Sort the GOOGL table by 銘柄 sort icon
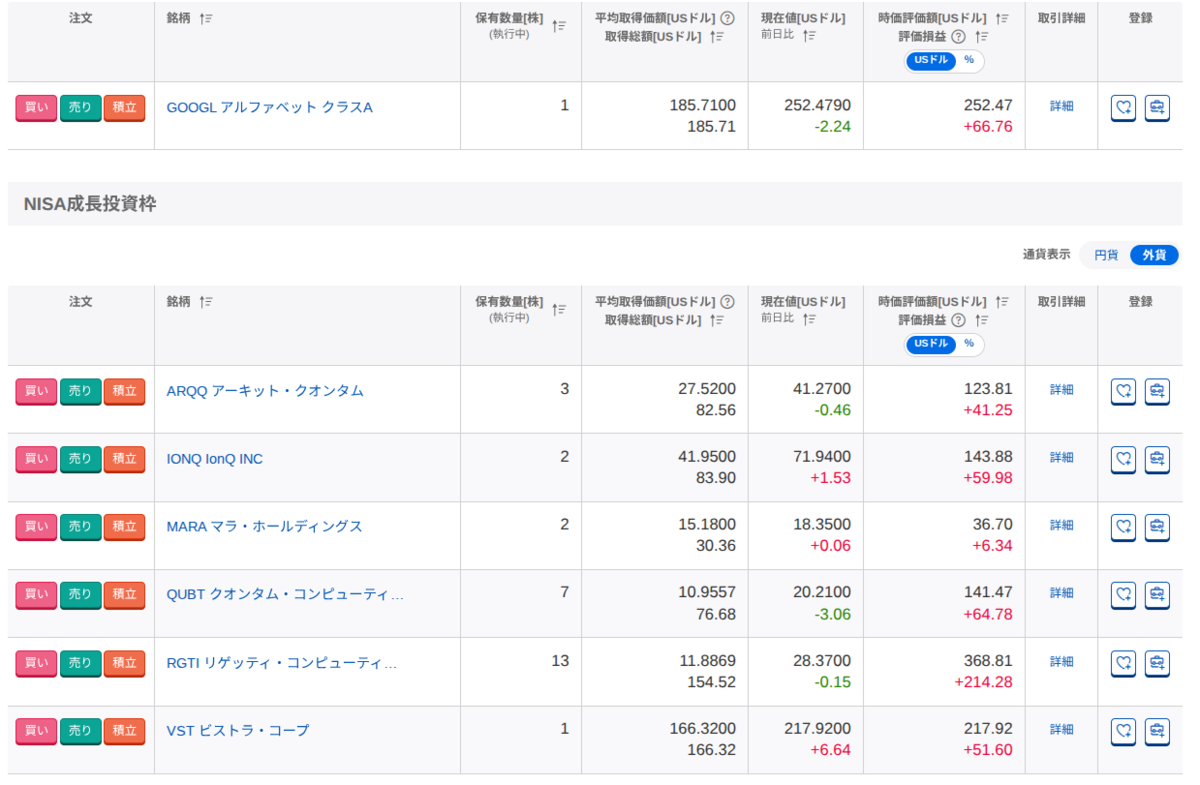Screen dimensions: 1200x785 (x=206, y=18)
